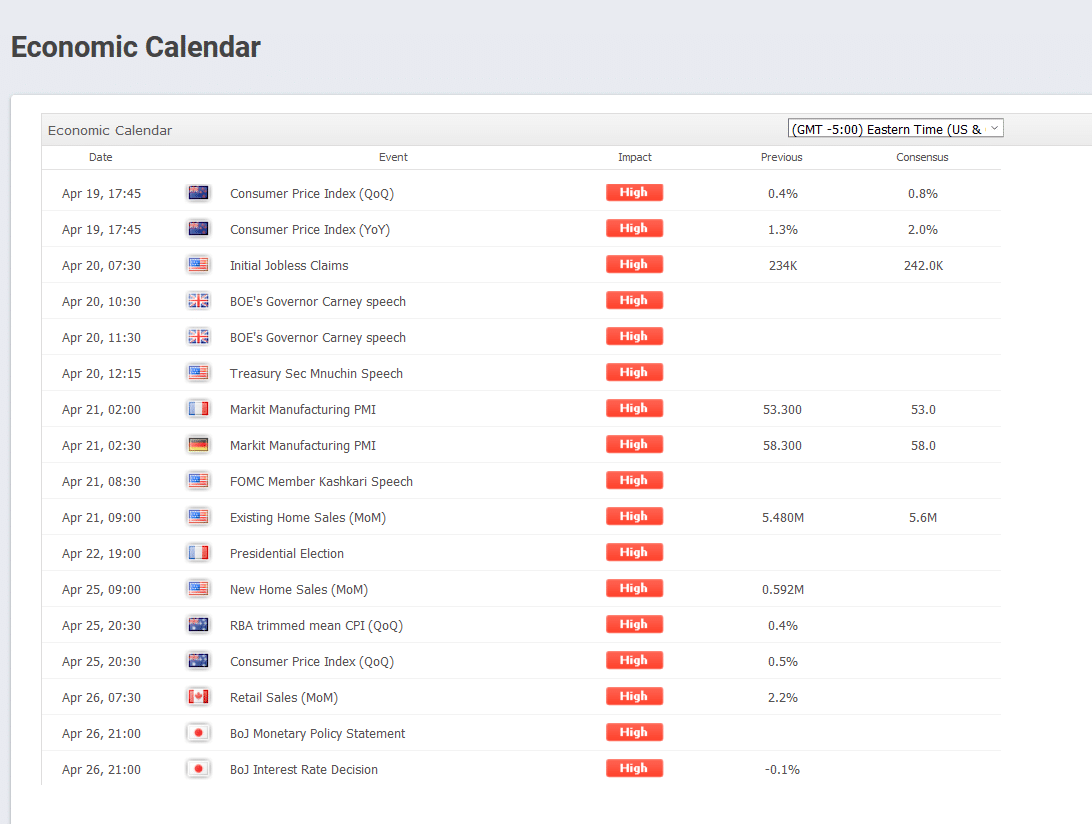Click the High badge for New Home Sales
The width and height of the screenshot is (1092, 824).
click(x=634, y=589)
